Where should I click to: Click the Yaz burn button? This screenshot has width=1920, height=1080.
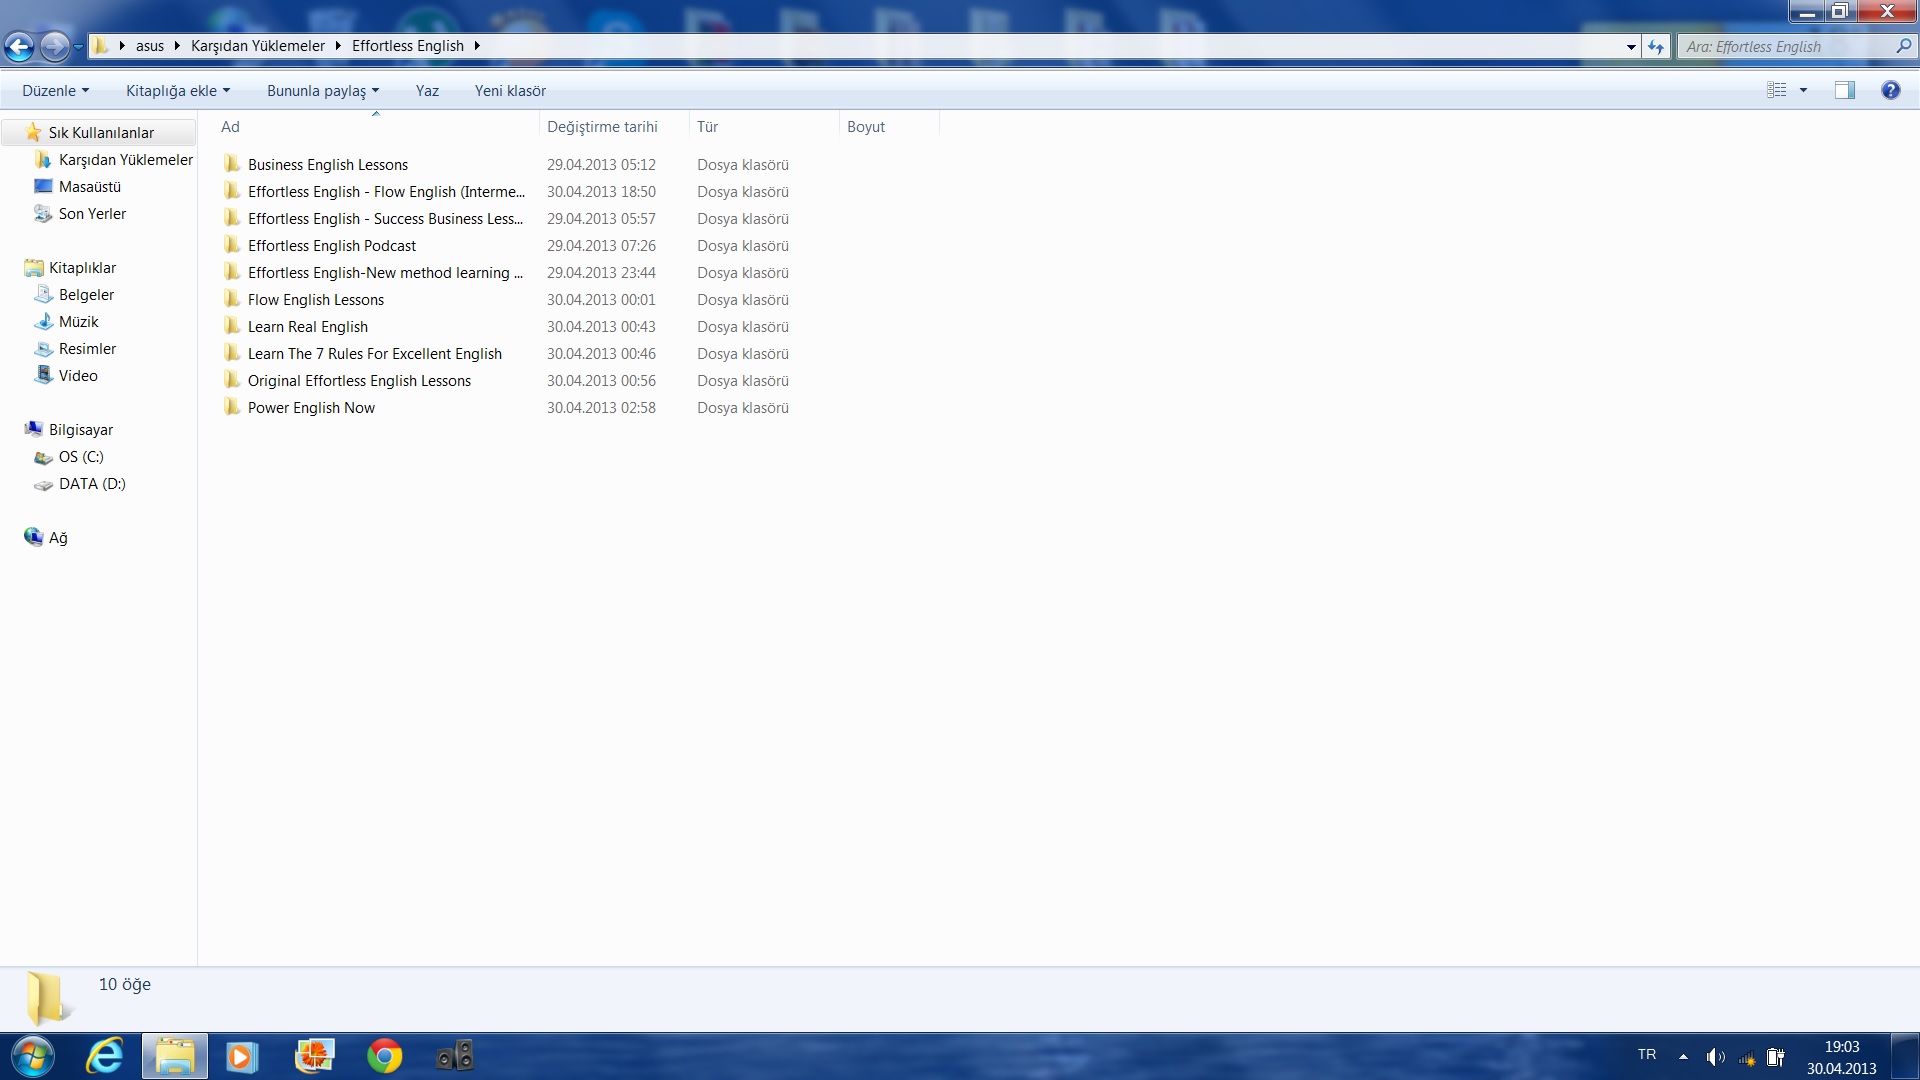pyautogui.click(x=427, y=90)
